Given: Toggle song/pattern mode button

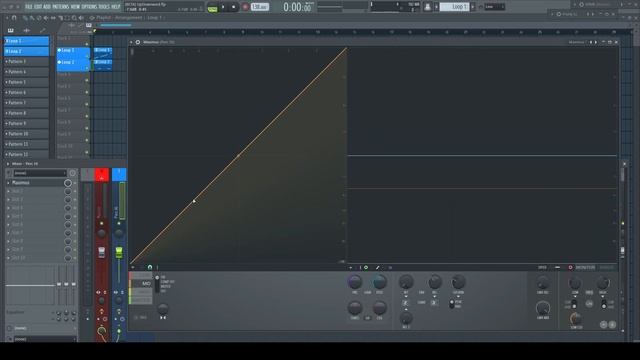Looking at the screenshot, I should coord(212,7).
